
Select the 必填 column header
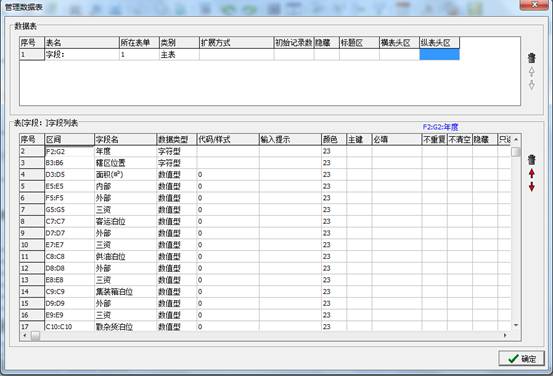click(397, 140)
